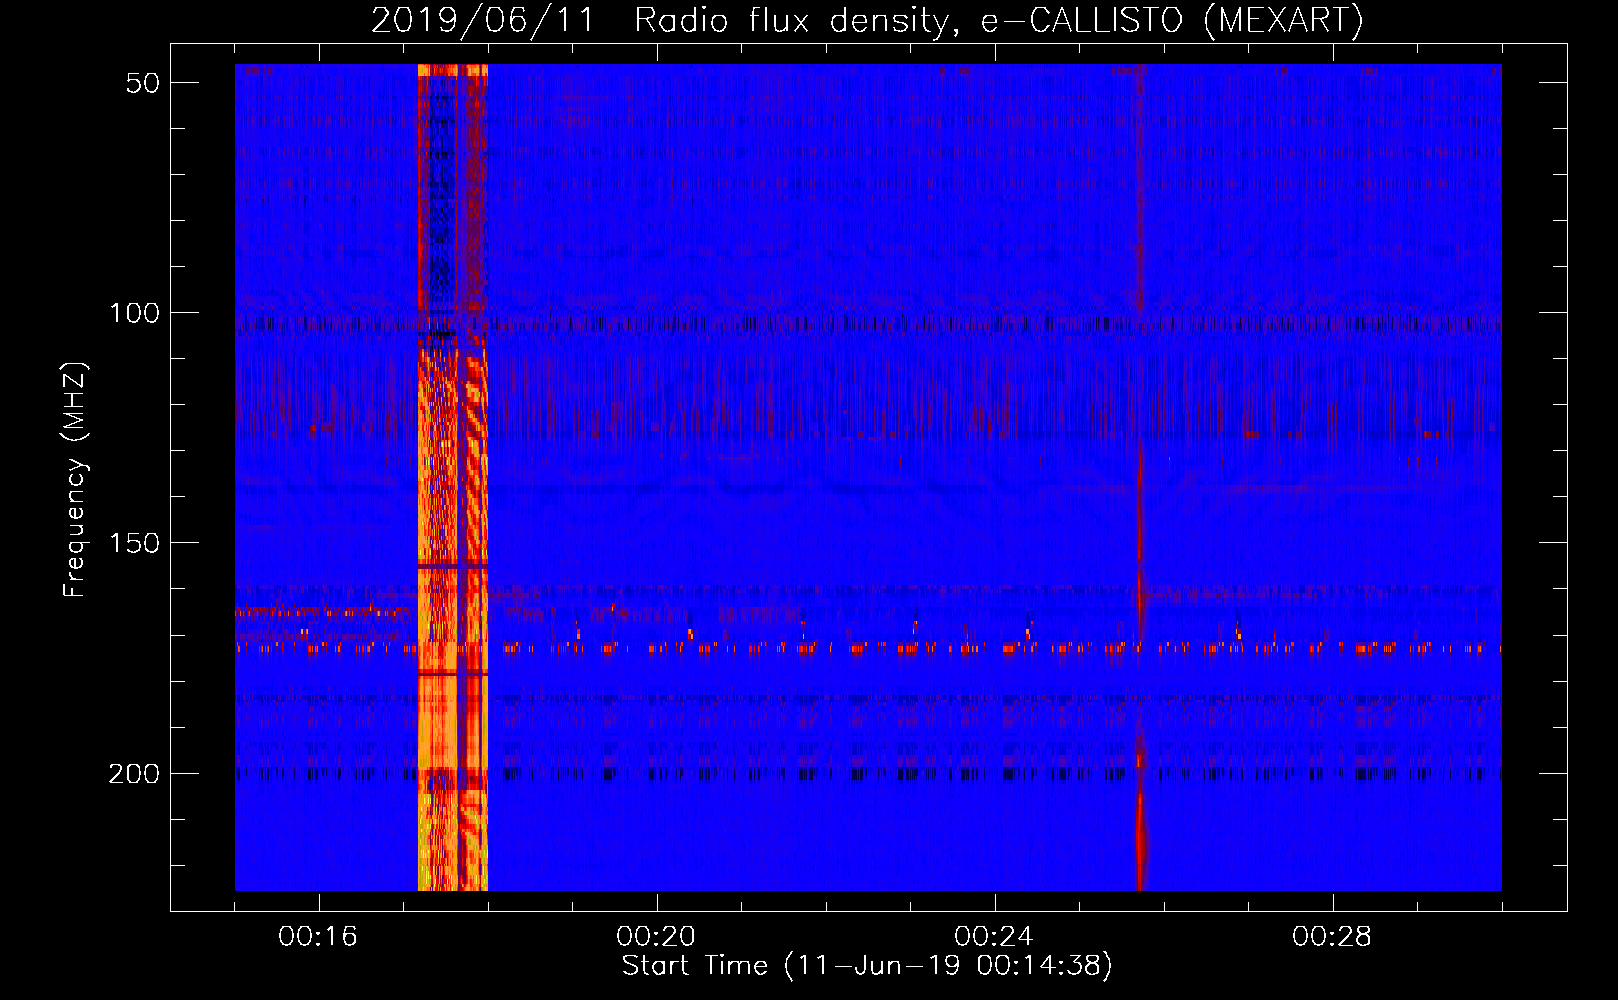The image size is (1618, 1000).
Task: Click the narrow red vertical burst in the spectrogram
Action: pyautogui.click(x=1140, y=477)
